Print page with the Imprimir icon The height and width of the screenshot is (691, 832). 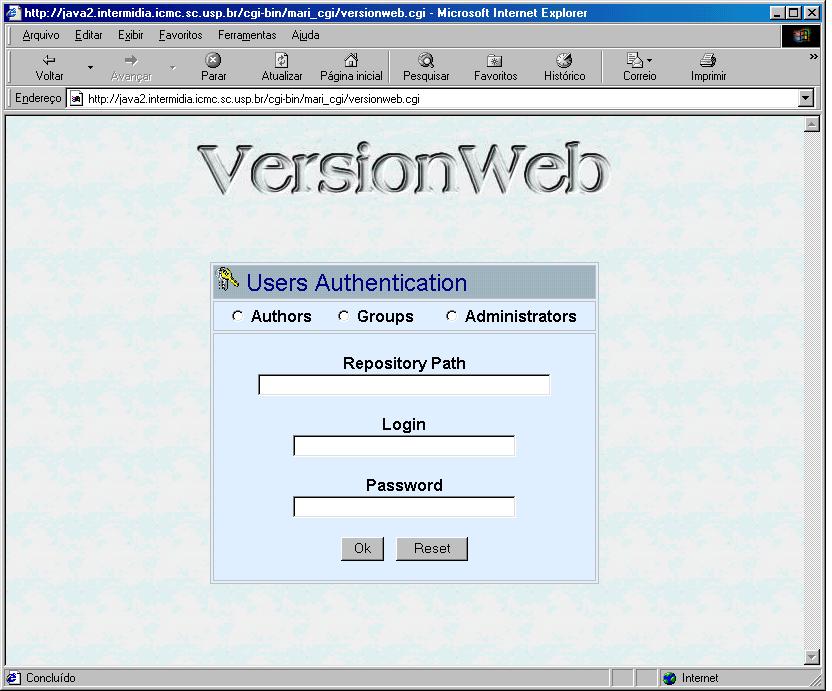[708, 60]
